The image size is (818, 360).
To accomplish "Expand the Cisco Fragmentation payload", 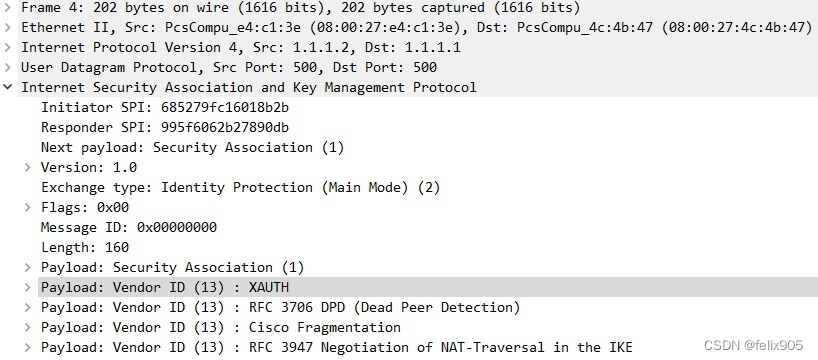I will click(28, 327).
